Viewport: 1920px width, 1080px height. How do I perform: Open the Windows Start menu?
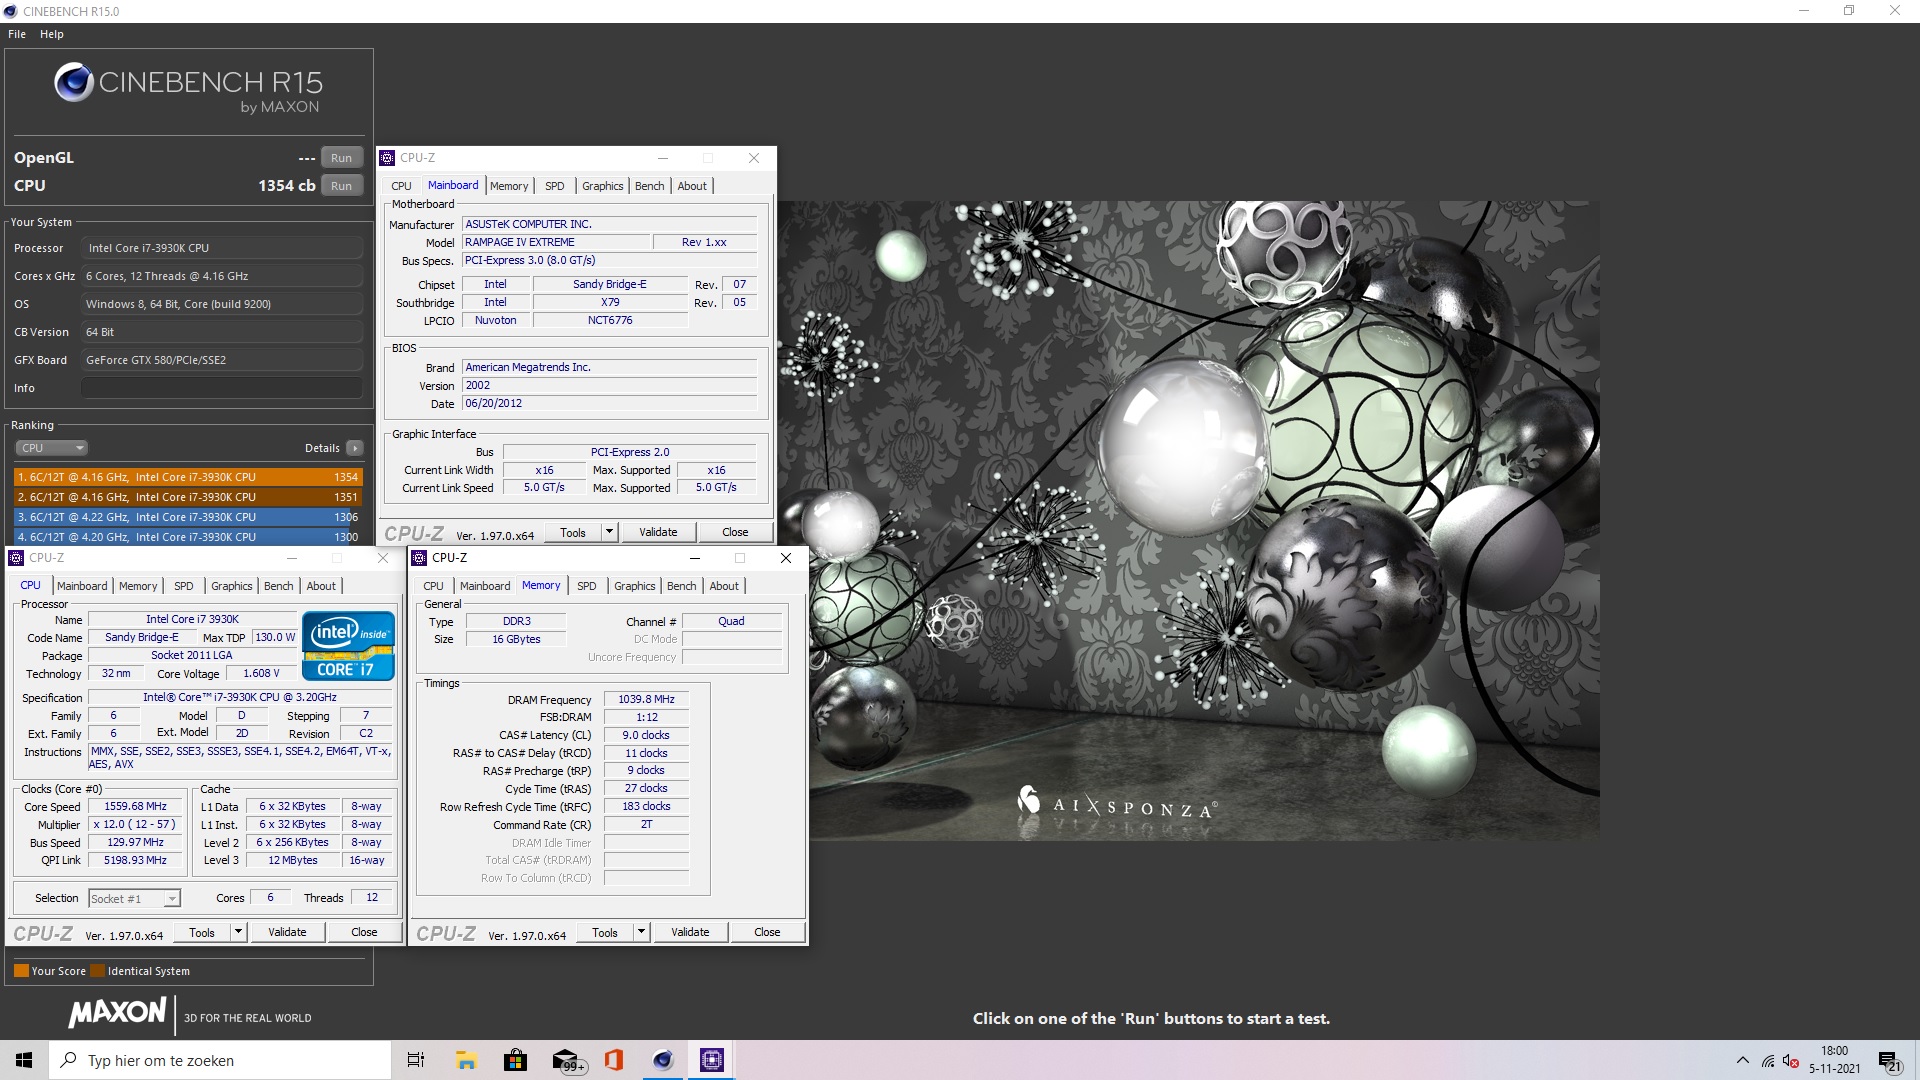pos(24,1060)
